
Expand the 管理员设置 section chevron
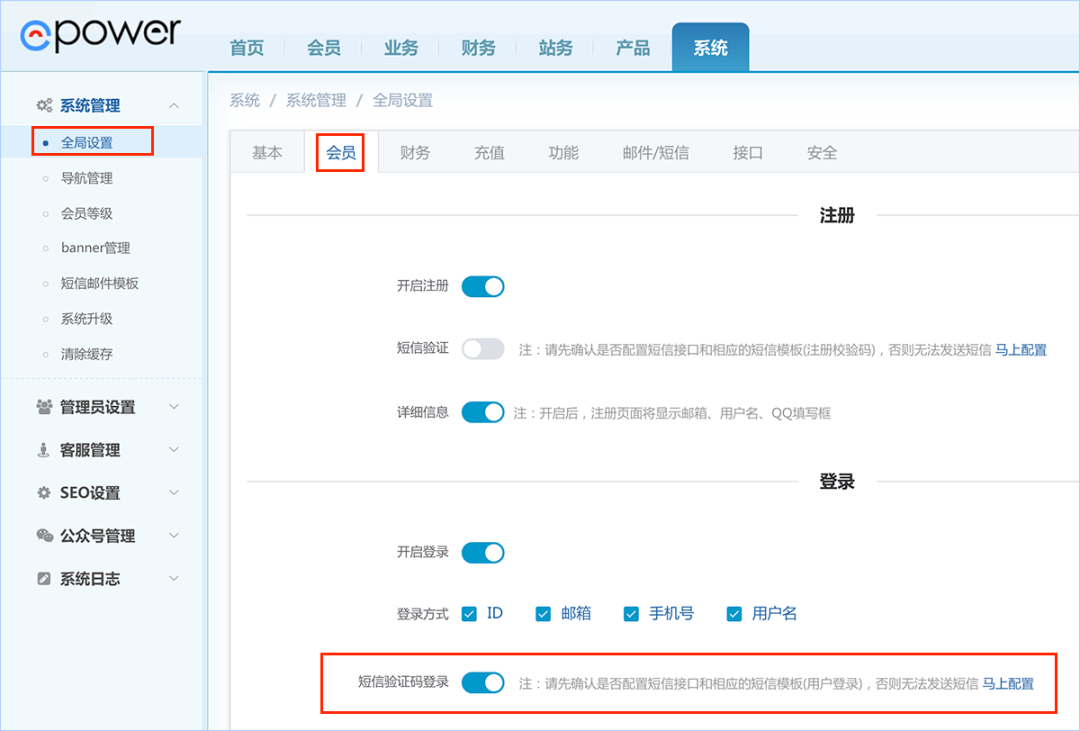point(174,407)
